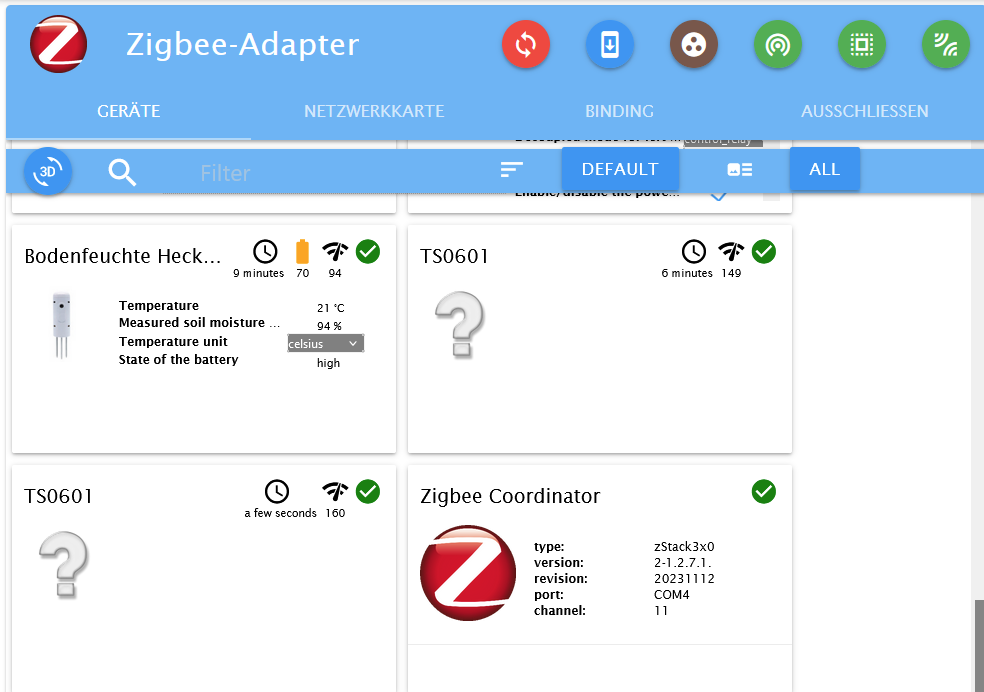This screenshot has width=984, height=692.
Task: Click green check on Zigbee Coordinator card
Action: (x=764, y=491)
